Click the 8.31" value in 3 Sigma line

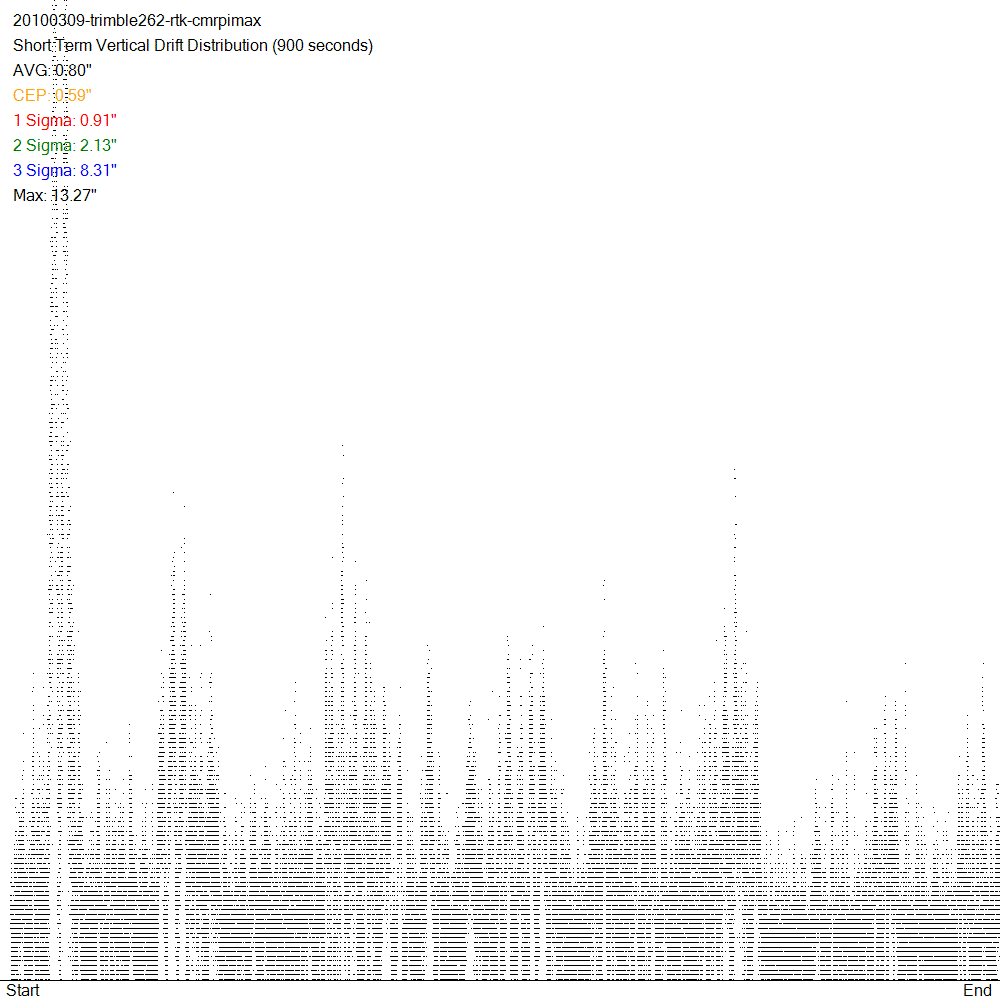click(x=98, y=171)
